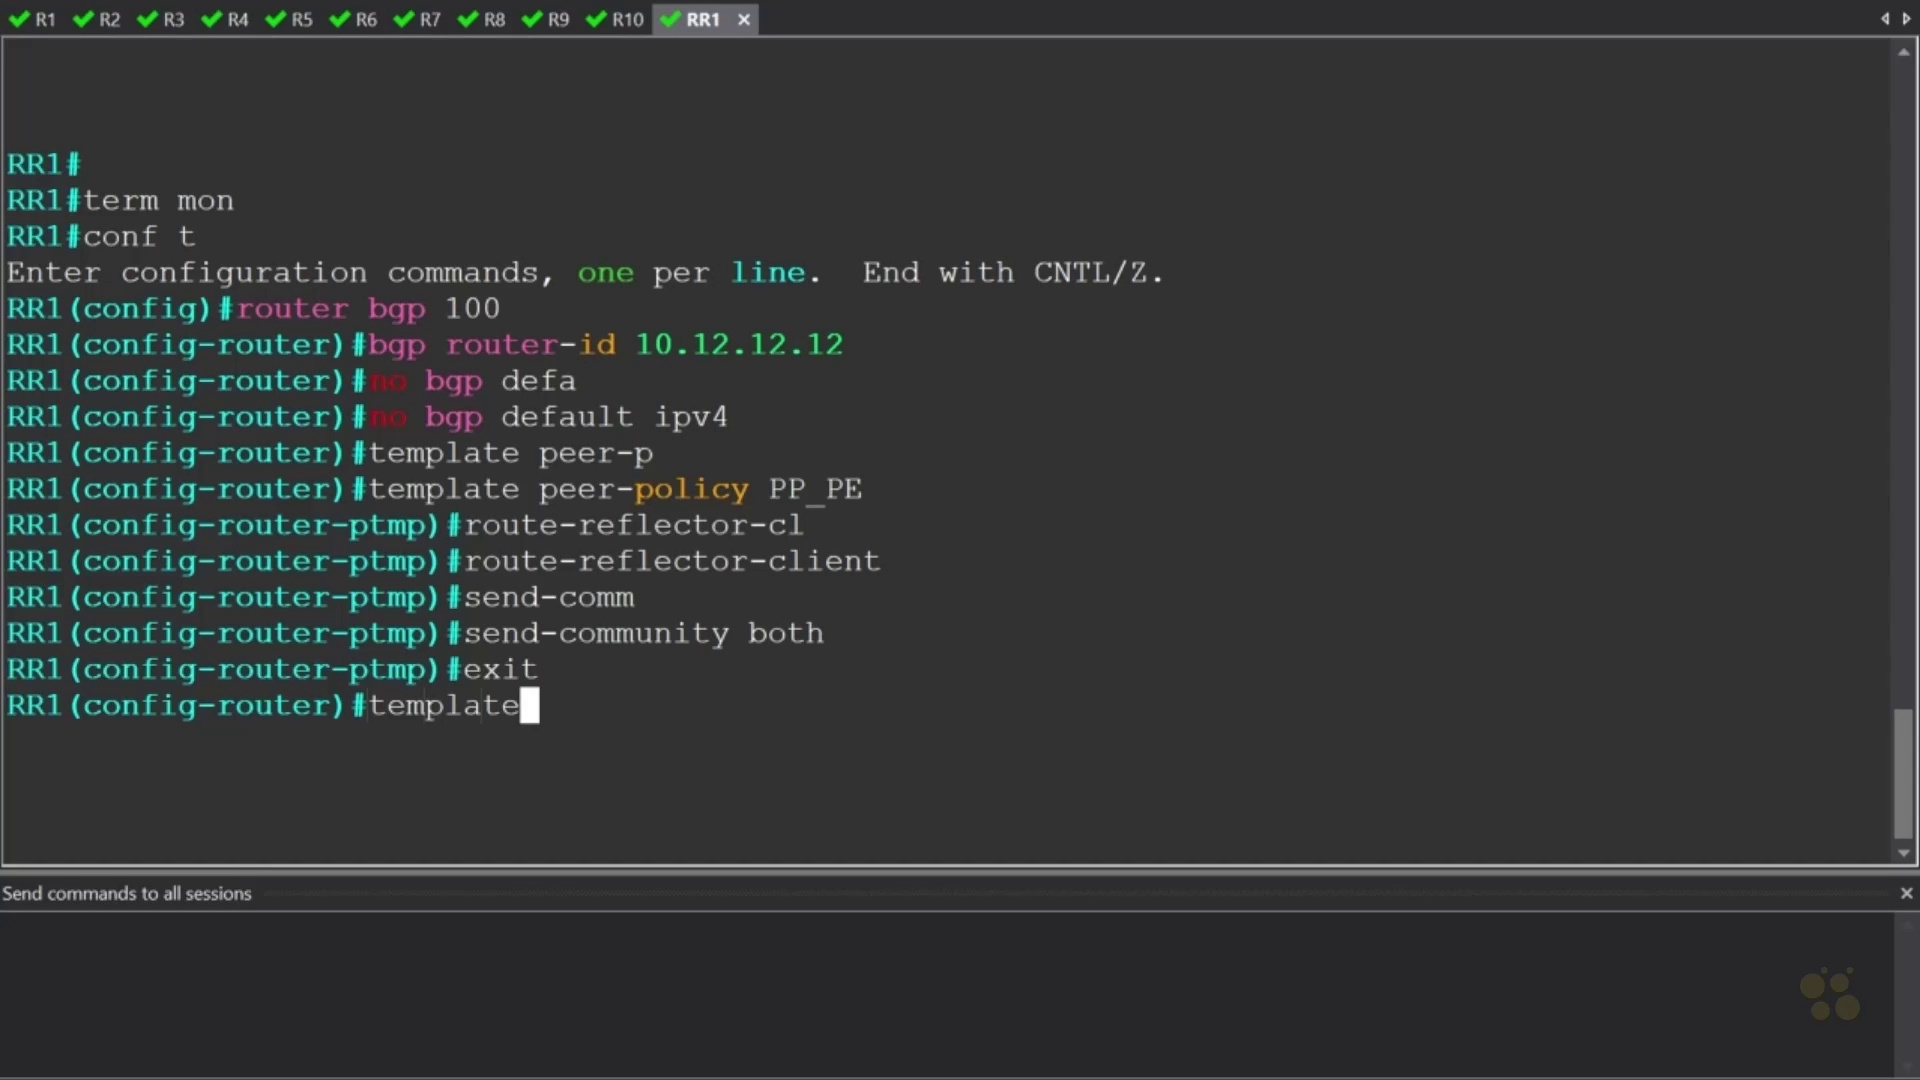Click the current 'template' prompt line
The image size is (1920, 1080).
273,705
